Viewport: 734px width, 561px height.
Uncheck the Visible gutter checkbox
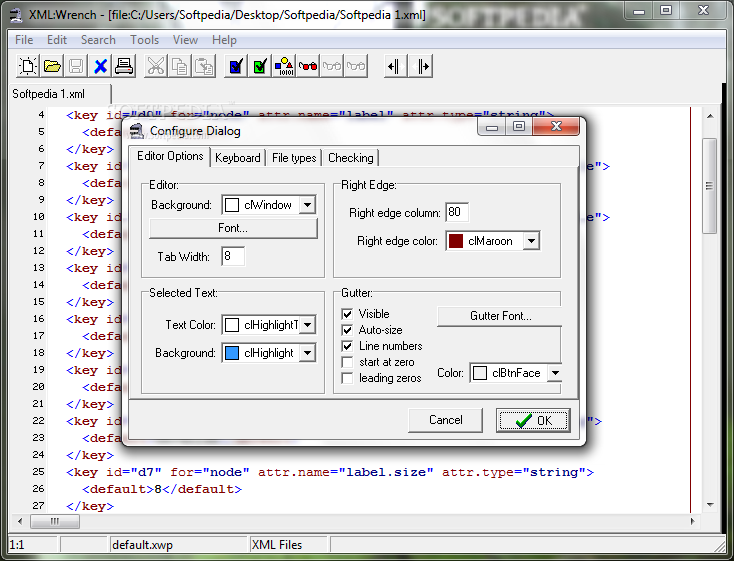point(347,314)
